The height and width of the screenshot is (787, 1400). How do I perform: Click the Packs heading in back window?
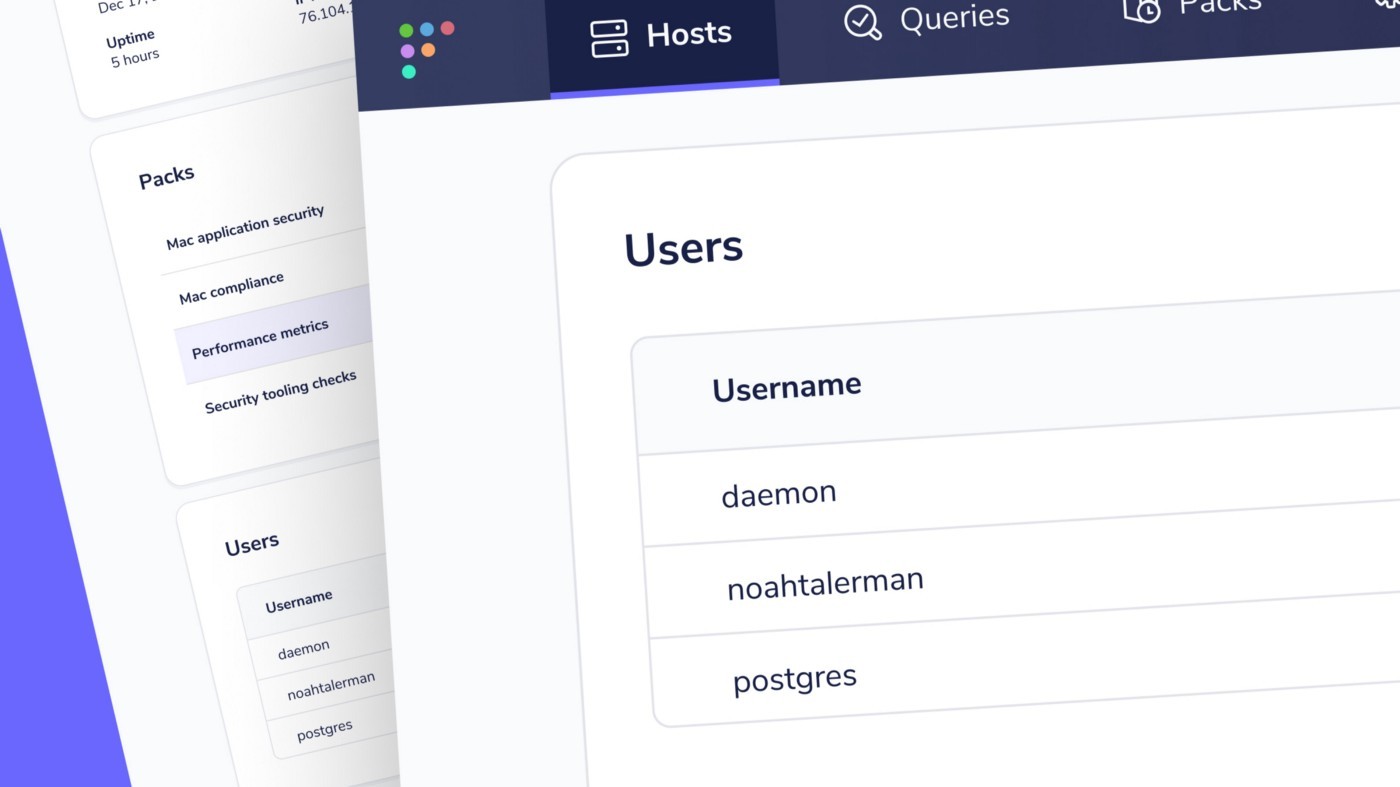[x=167, y=178]
